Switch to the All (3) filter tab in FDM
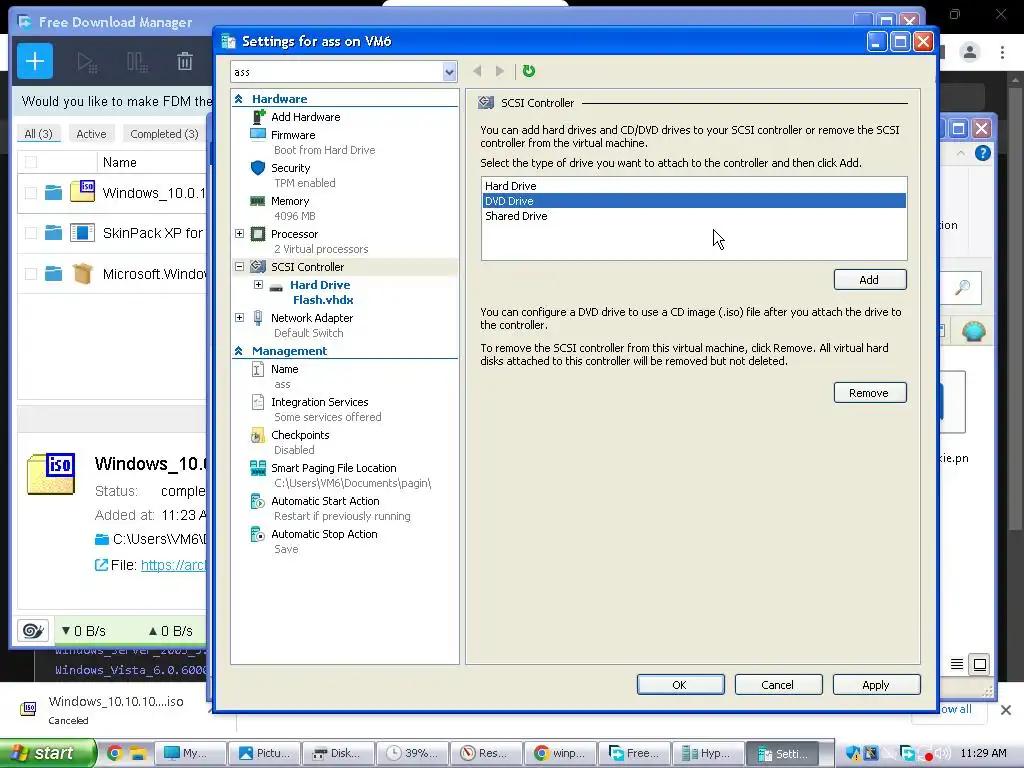This screenshot has width=1024, height=768. point(38,134)
